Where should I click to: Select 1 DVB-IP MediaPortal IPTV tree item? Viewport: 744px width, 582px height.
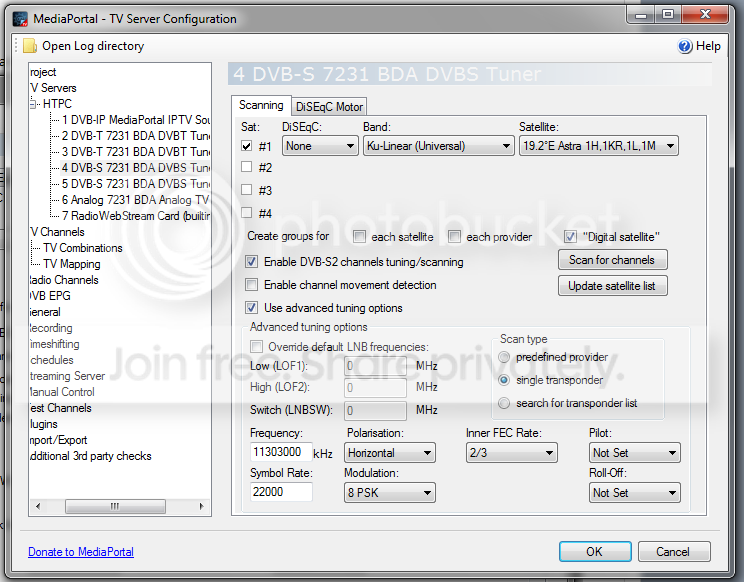(x=136, y=120)
